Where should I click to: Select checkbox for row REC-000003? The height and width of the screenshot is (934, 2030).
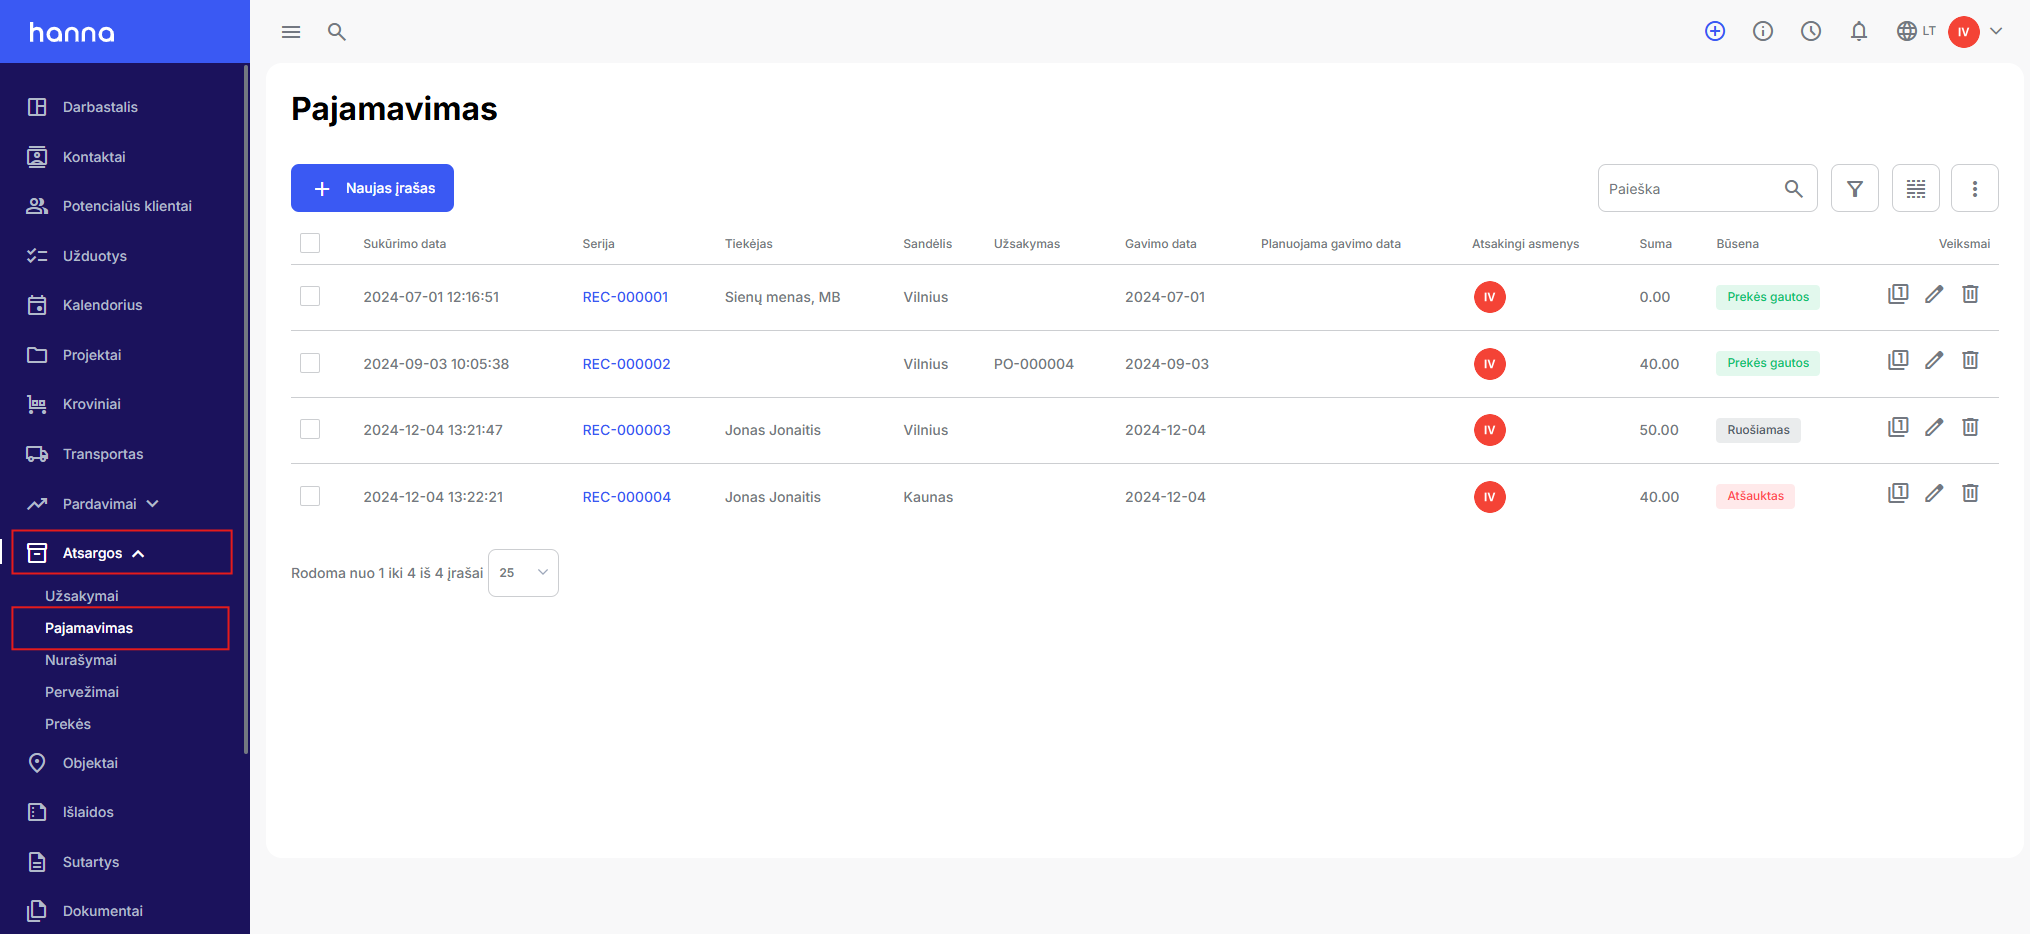pos(310,429)
